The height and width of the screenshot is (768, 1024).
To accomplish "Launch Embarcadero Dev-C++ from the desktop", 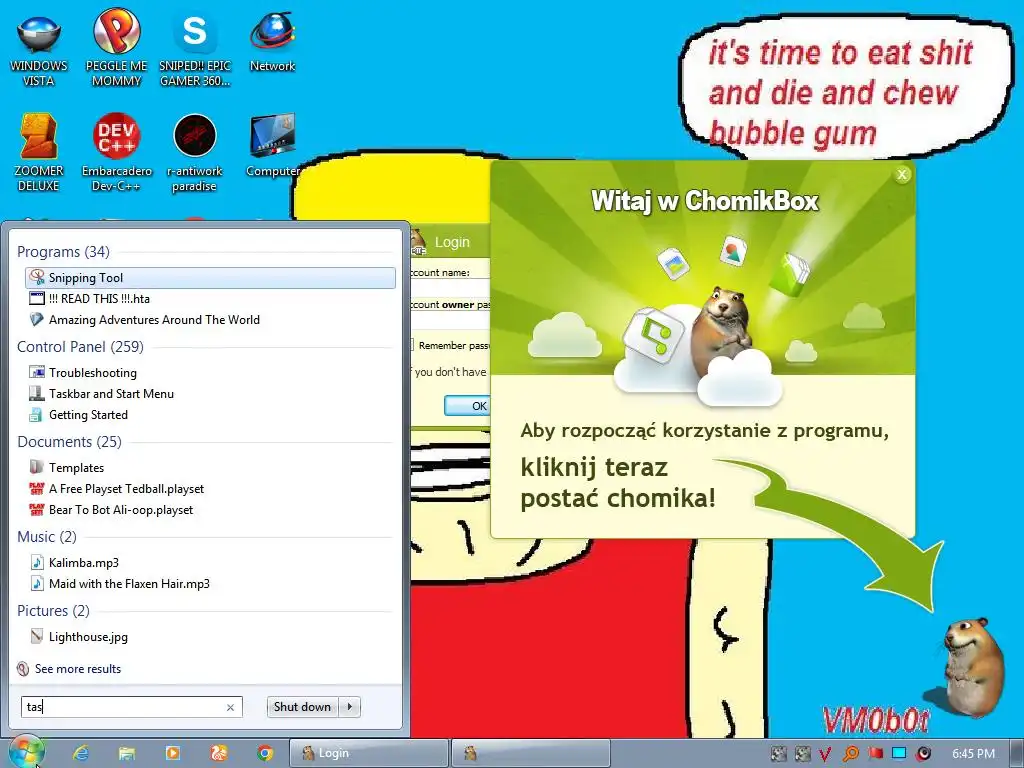I will point(116,153).
